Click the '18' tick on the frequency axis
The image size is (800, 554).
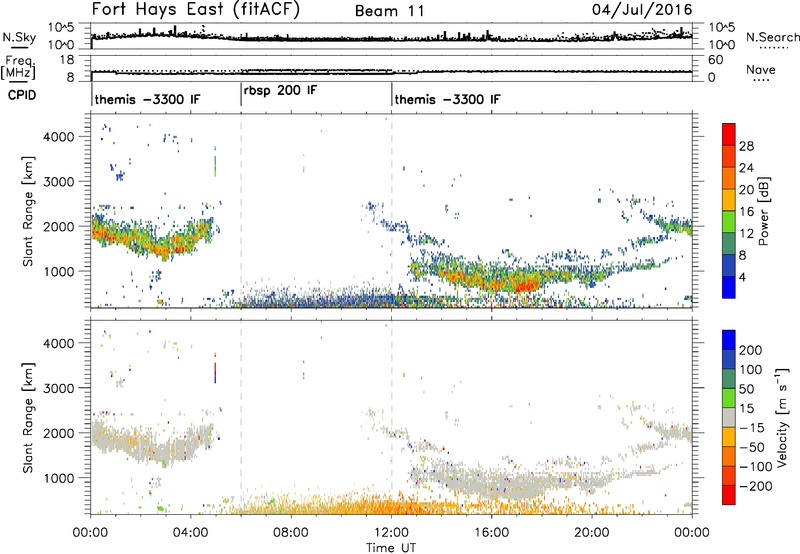click(67, 60)
